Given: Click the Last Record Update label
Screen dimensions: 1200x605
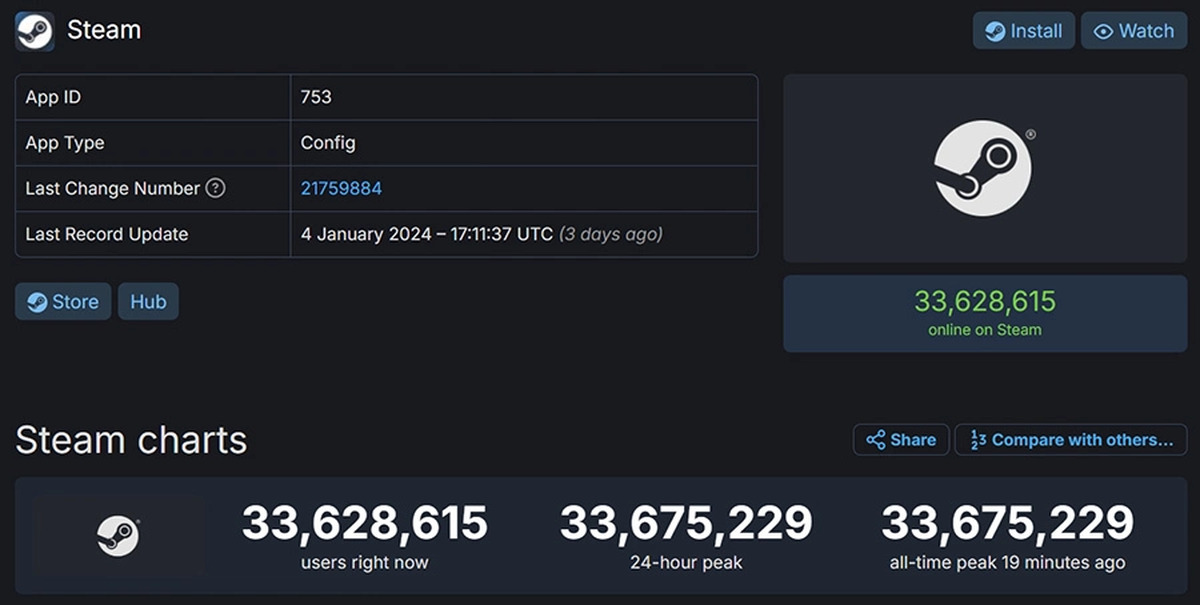Looking at the screenshot, I should (107, 234).
